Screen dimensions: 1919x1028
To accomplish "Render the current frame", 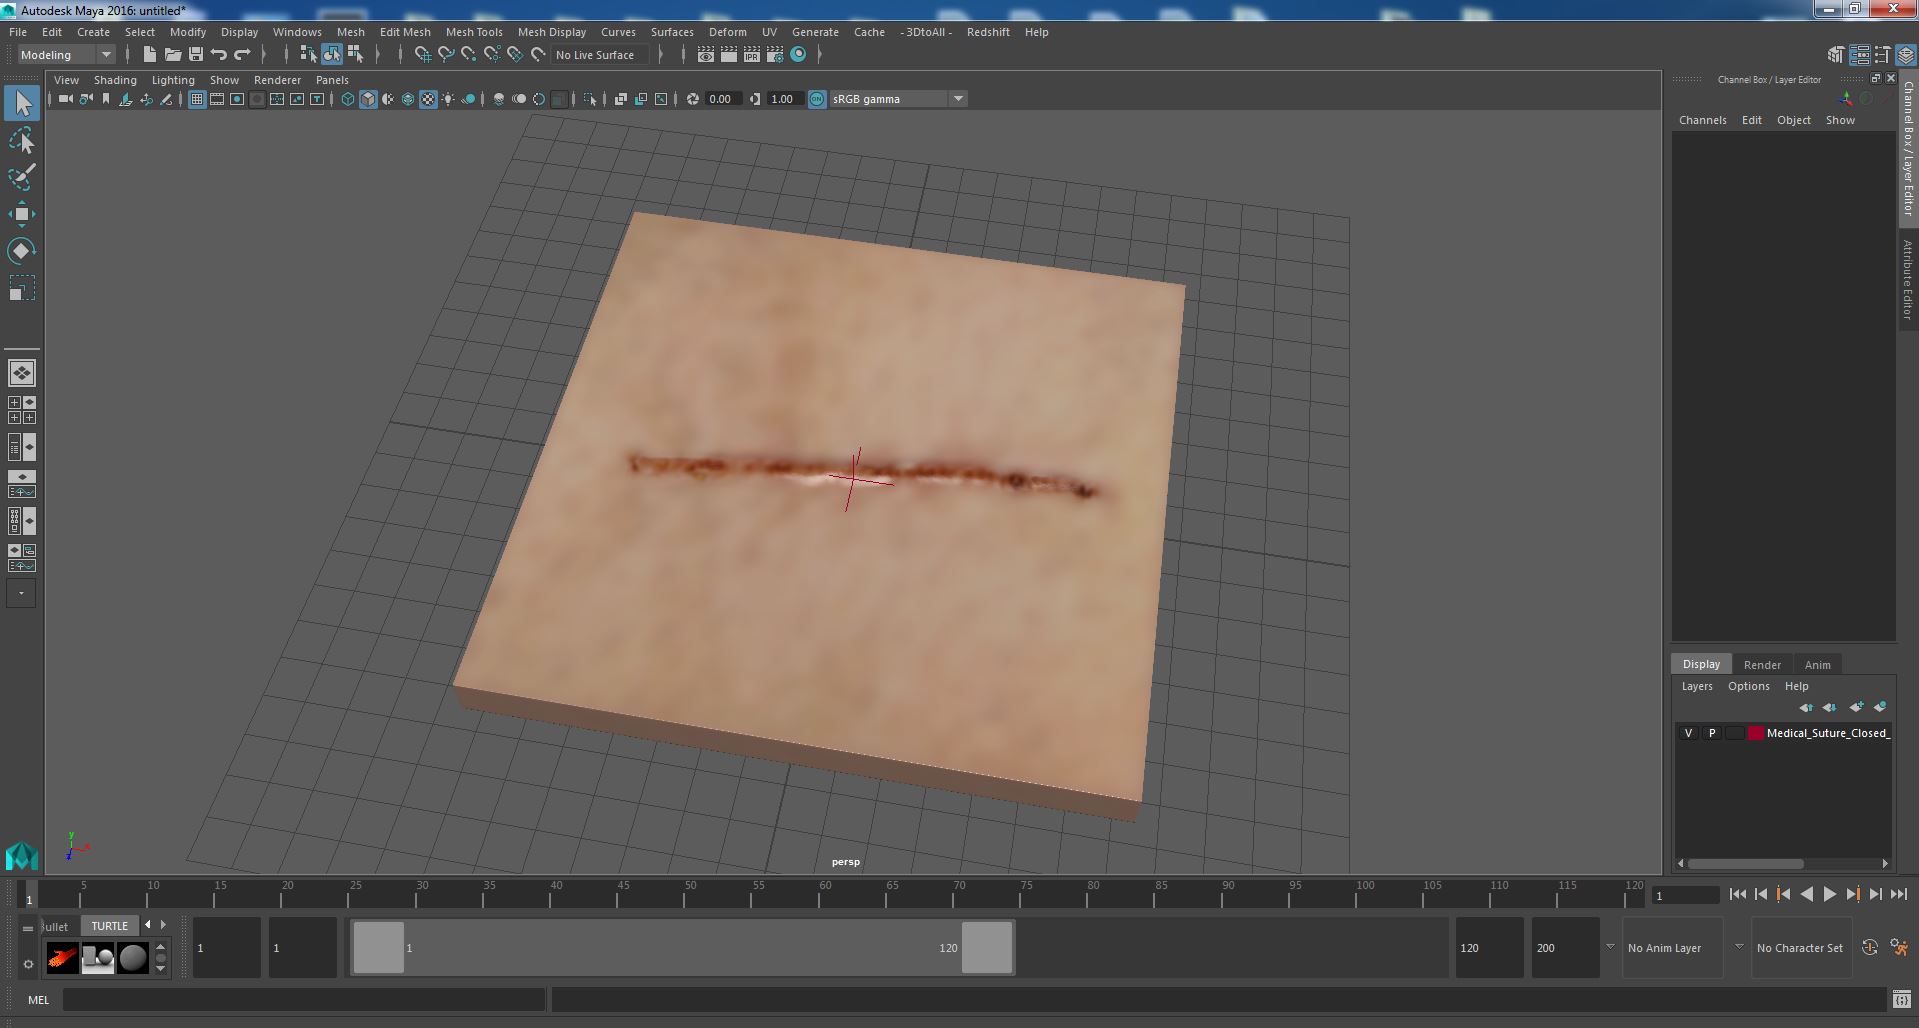I will tap(729, 55).
